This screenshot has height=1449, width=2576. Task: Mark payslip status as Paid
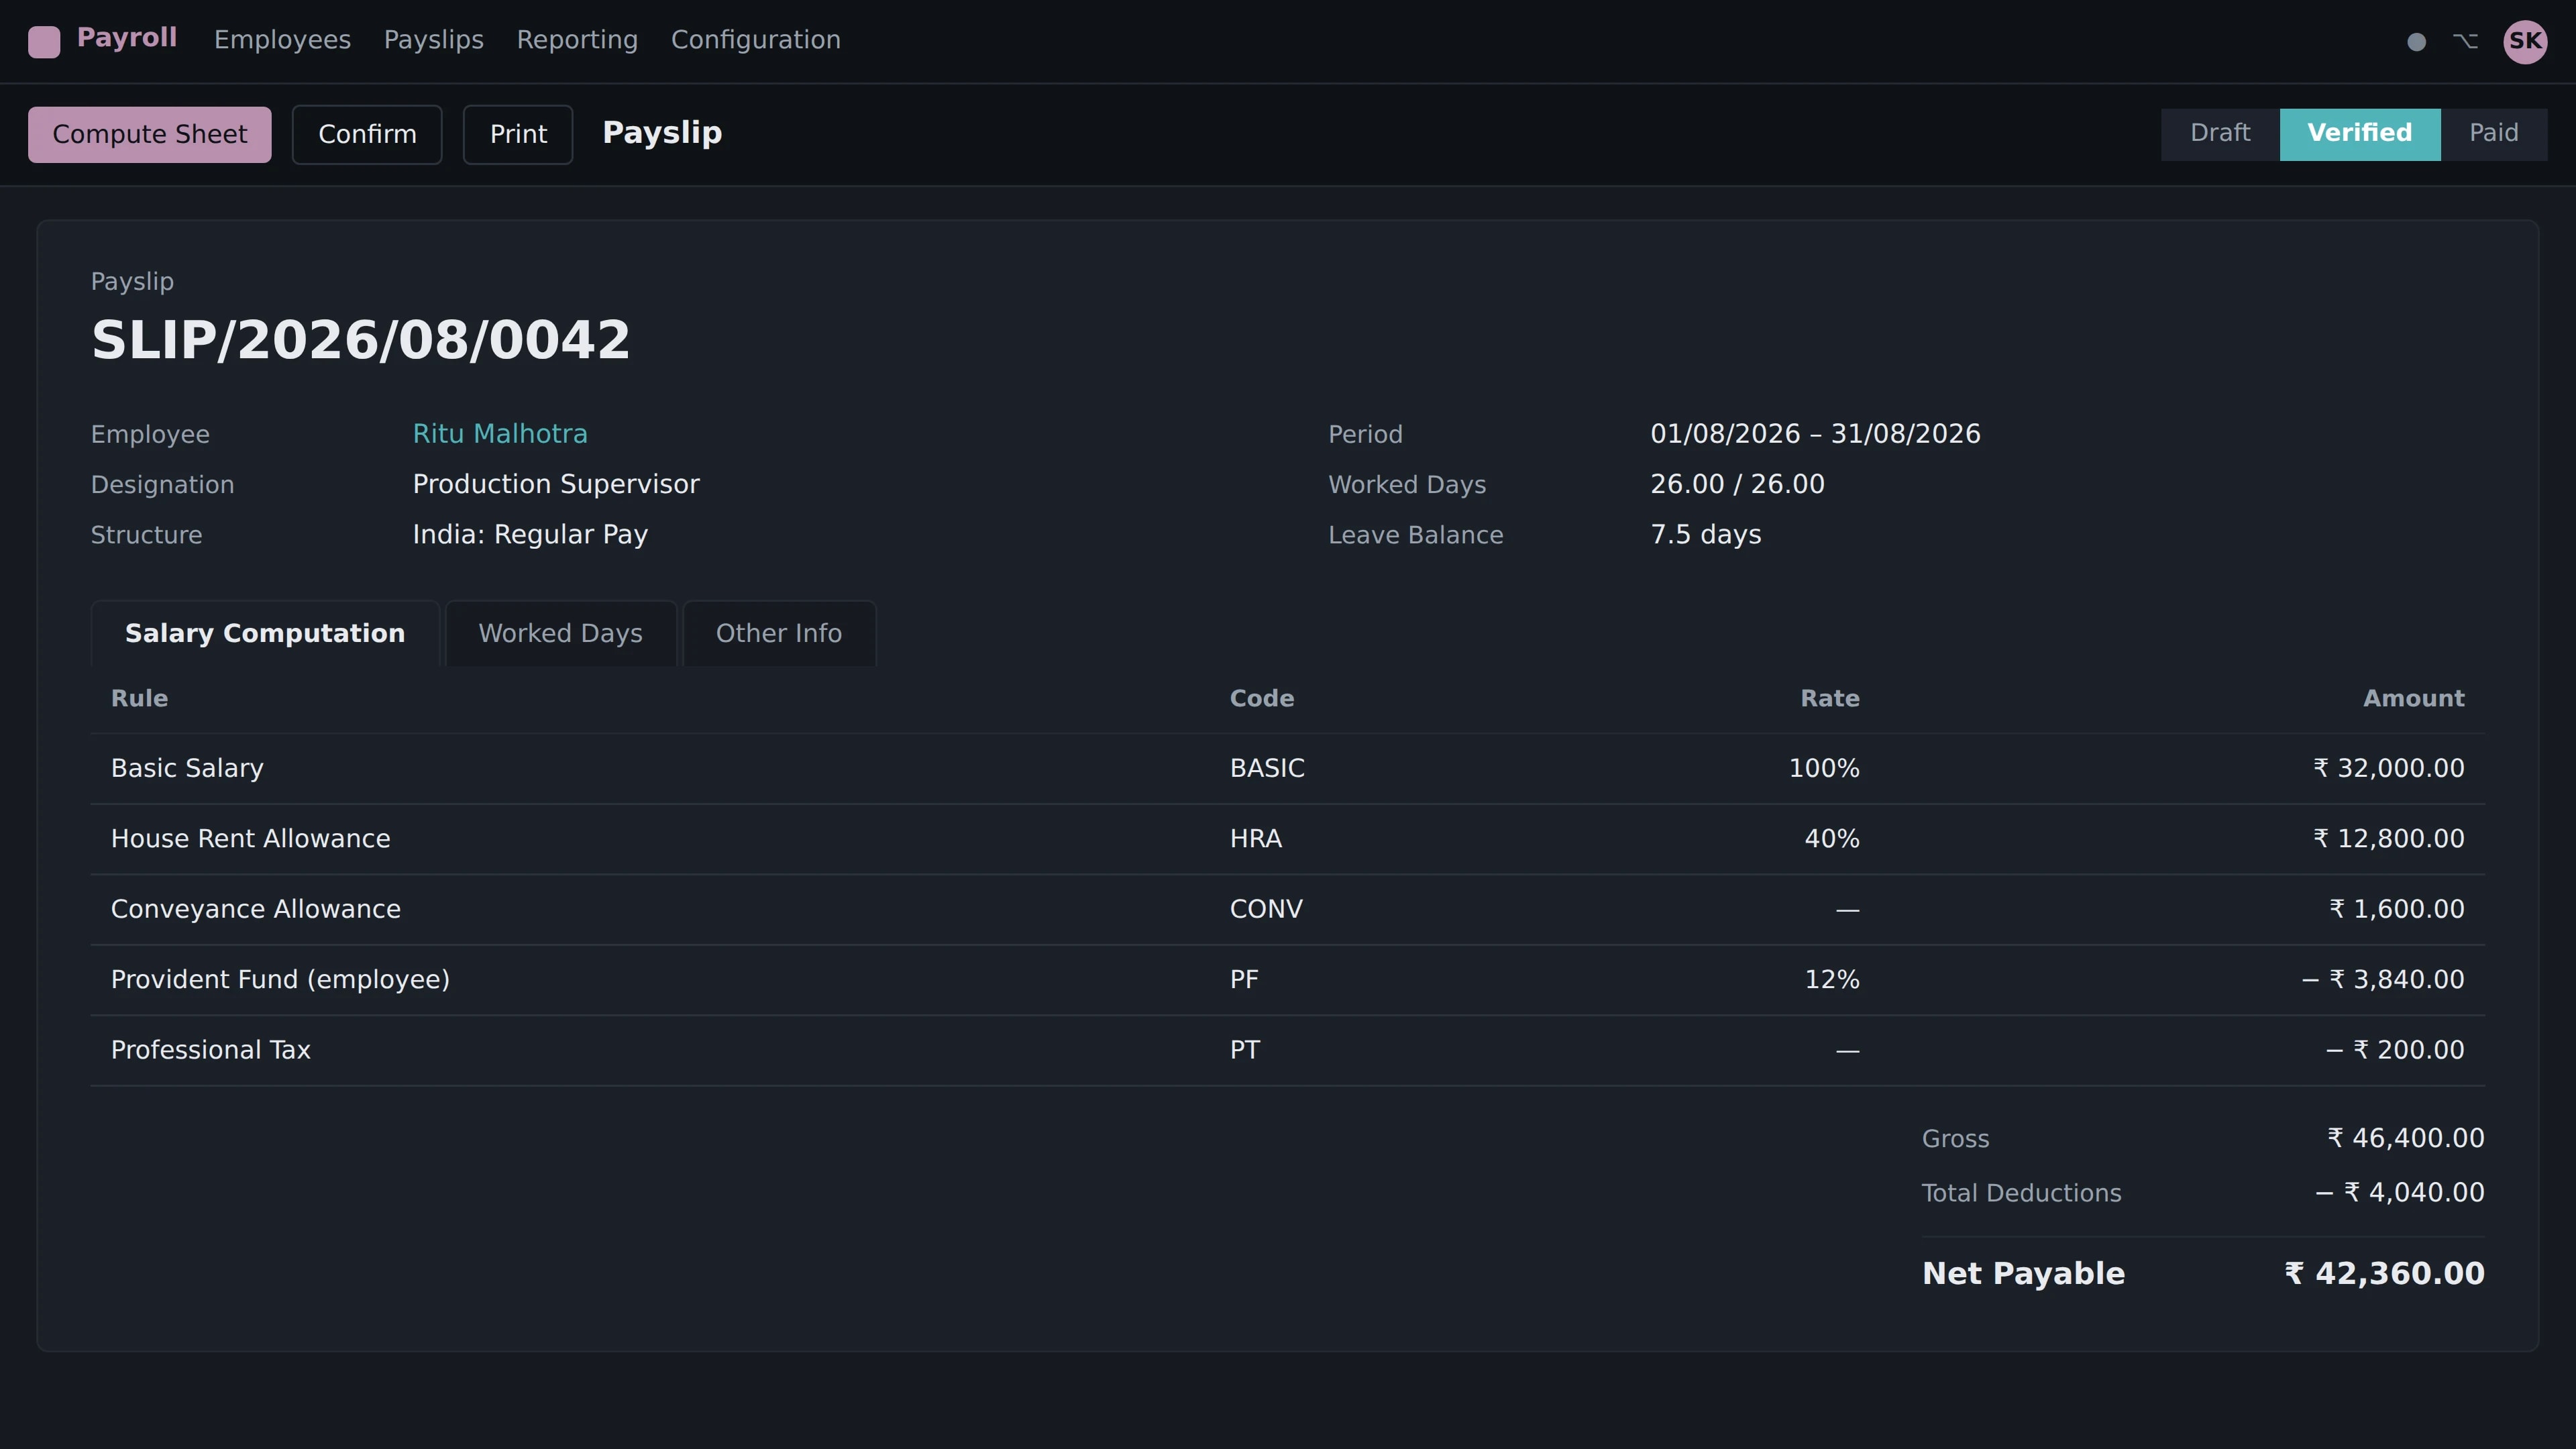pos(2494,134)
